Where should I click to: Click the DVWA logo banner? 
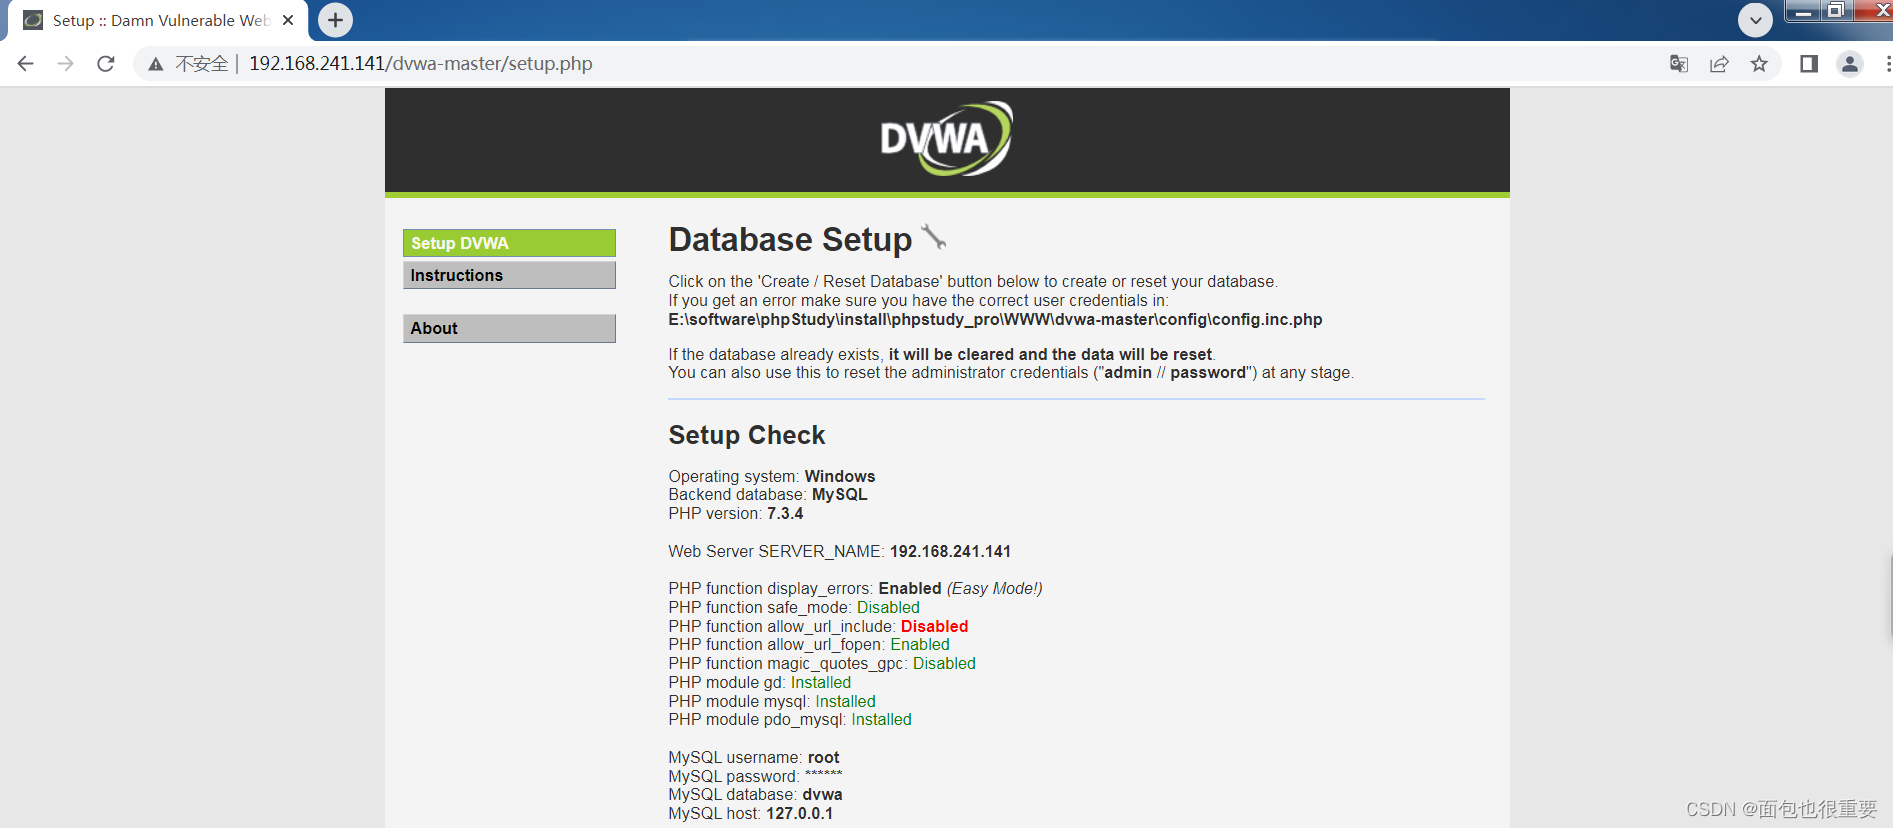[x=946, y=139]
